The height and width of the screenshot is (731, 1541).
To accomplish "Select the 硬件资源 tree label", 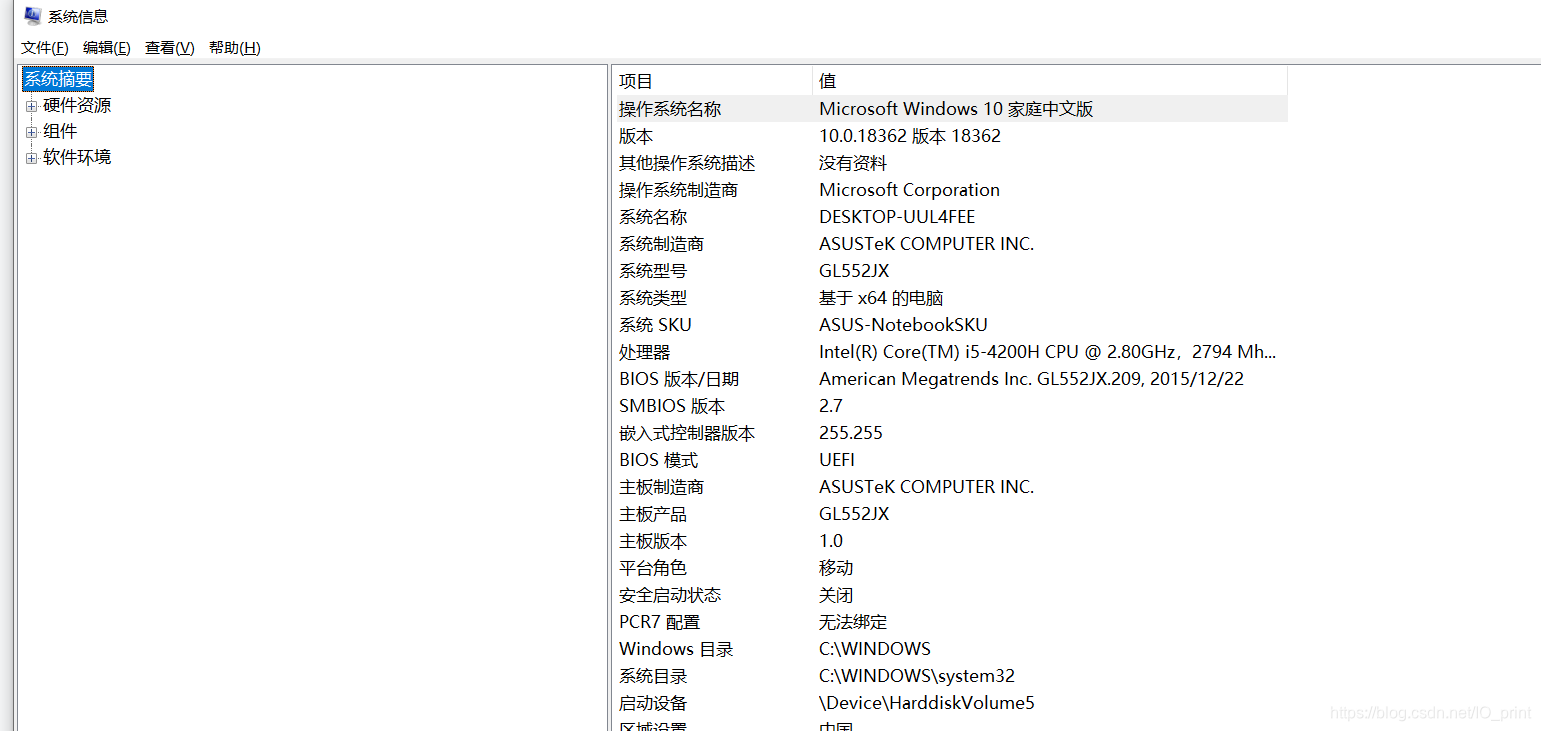I will [77, 105].
